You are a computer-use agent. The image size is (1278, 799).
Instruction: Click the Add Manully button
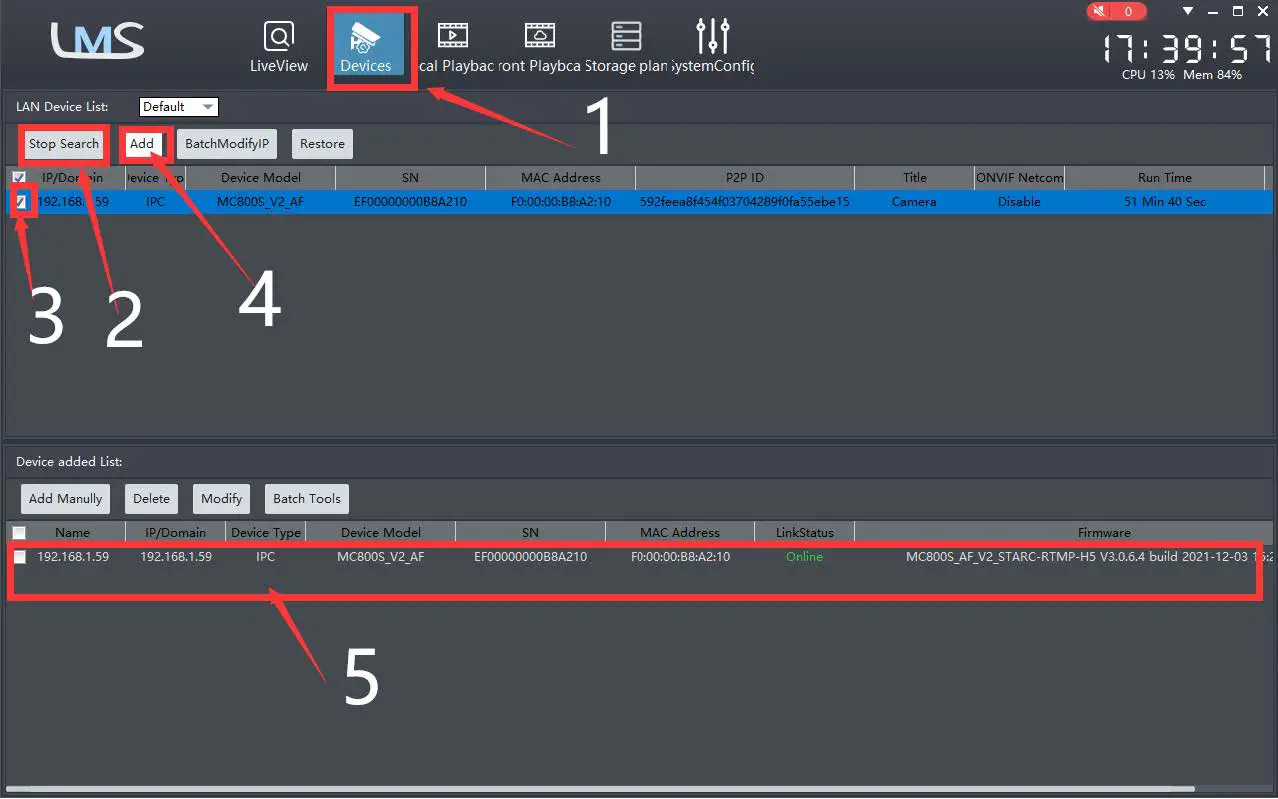[x=65, y=498]
